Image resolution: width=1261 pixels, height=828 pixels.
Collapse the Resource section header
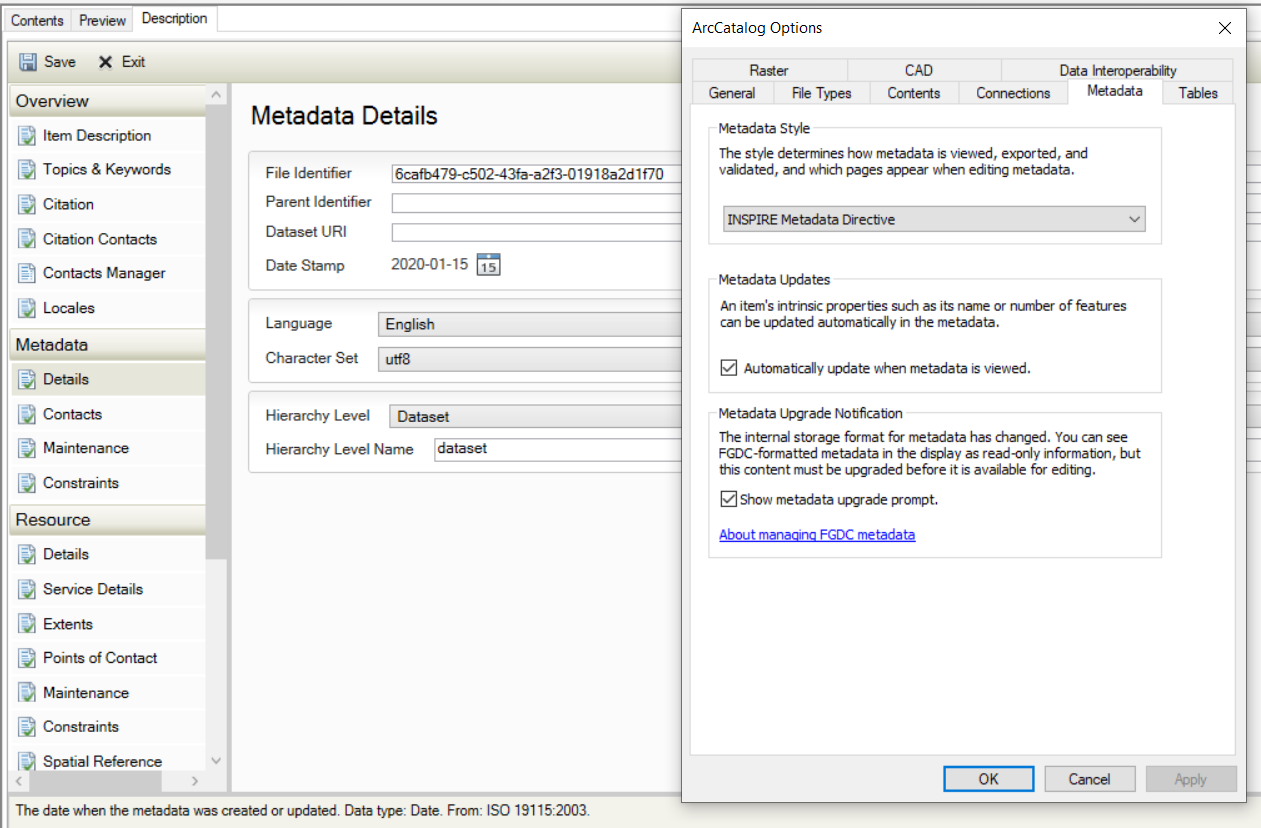[107, 520]
